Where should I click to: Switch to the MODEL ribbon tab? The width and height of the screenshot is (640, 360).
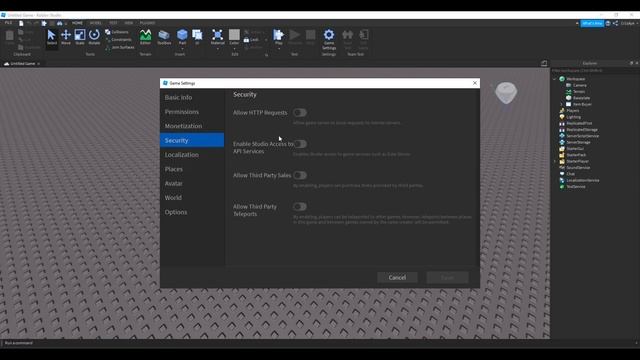tap(96, 23)
